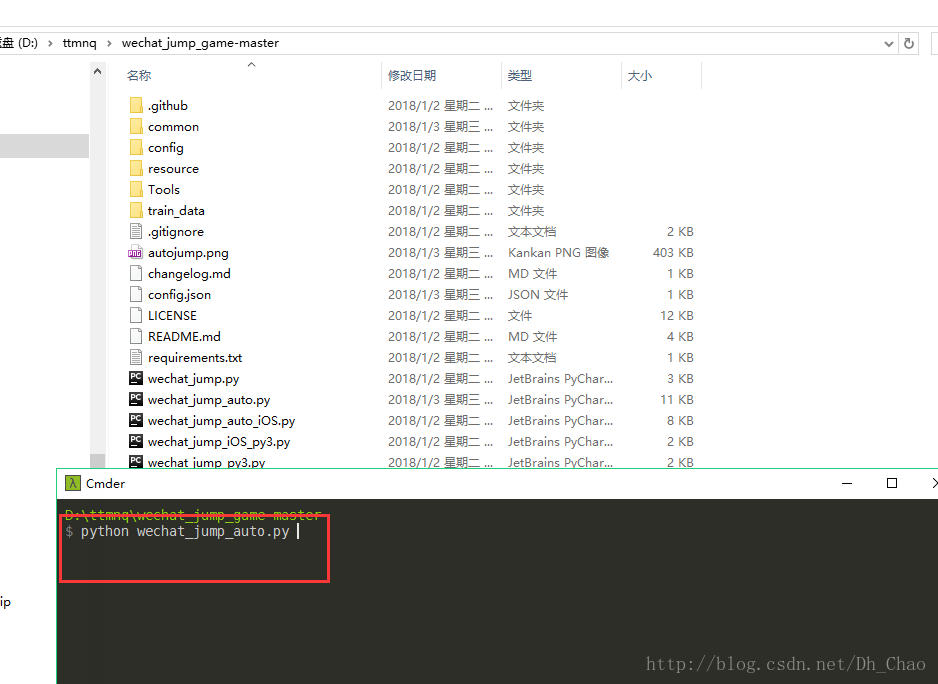
Task: Click the JSON 文件 type cell
Action: pyautogui.click(x=538, y=294)
